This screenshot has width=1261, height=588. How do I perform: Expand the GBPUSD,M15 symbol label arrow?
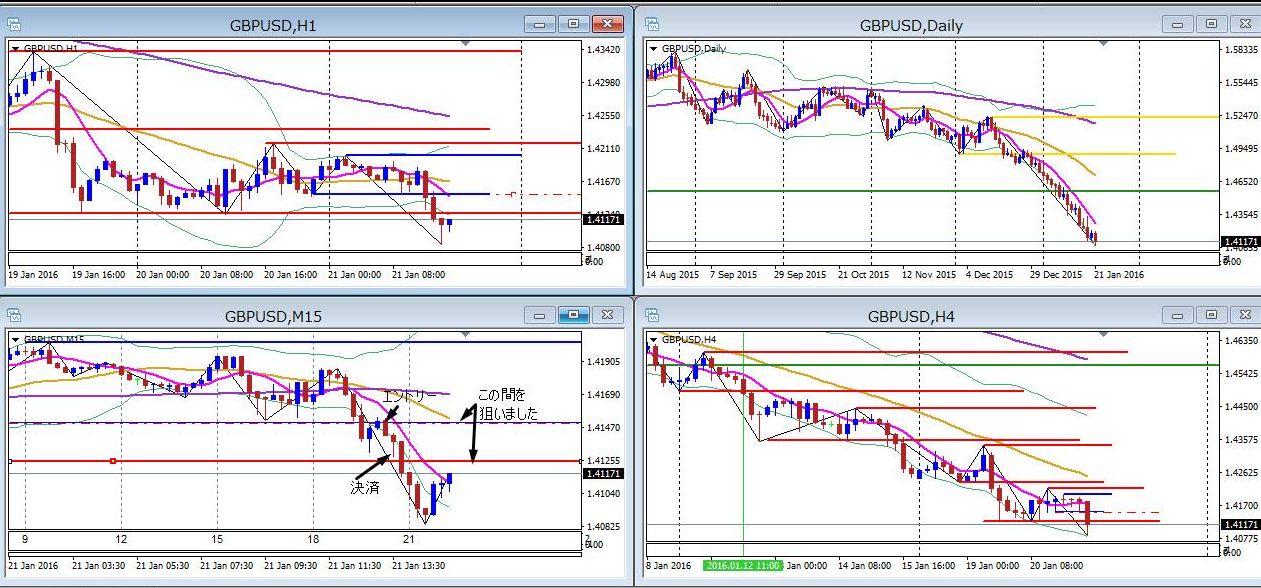click(x=16, y=339)
